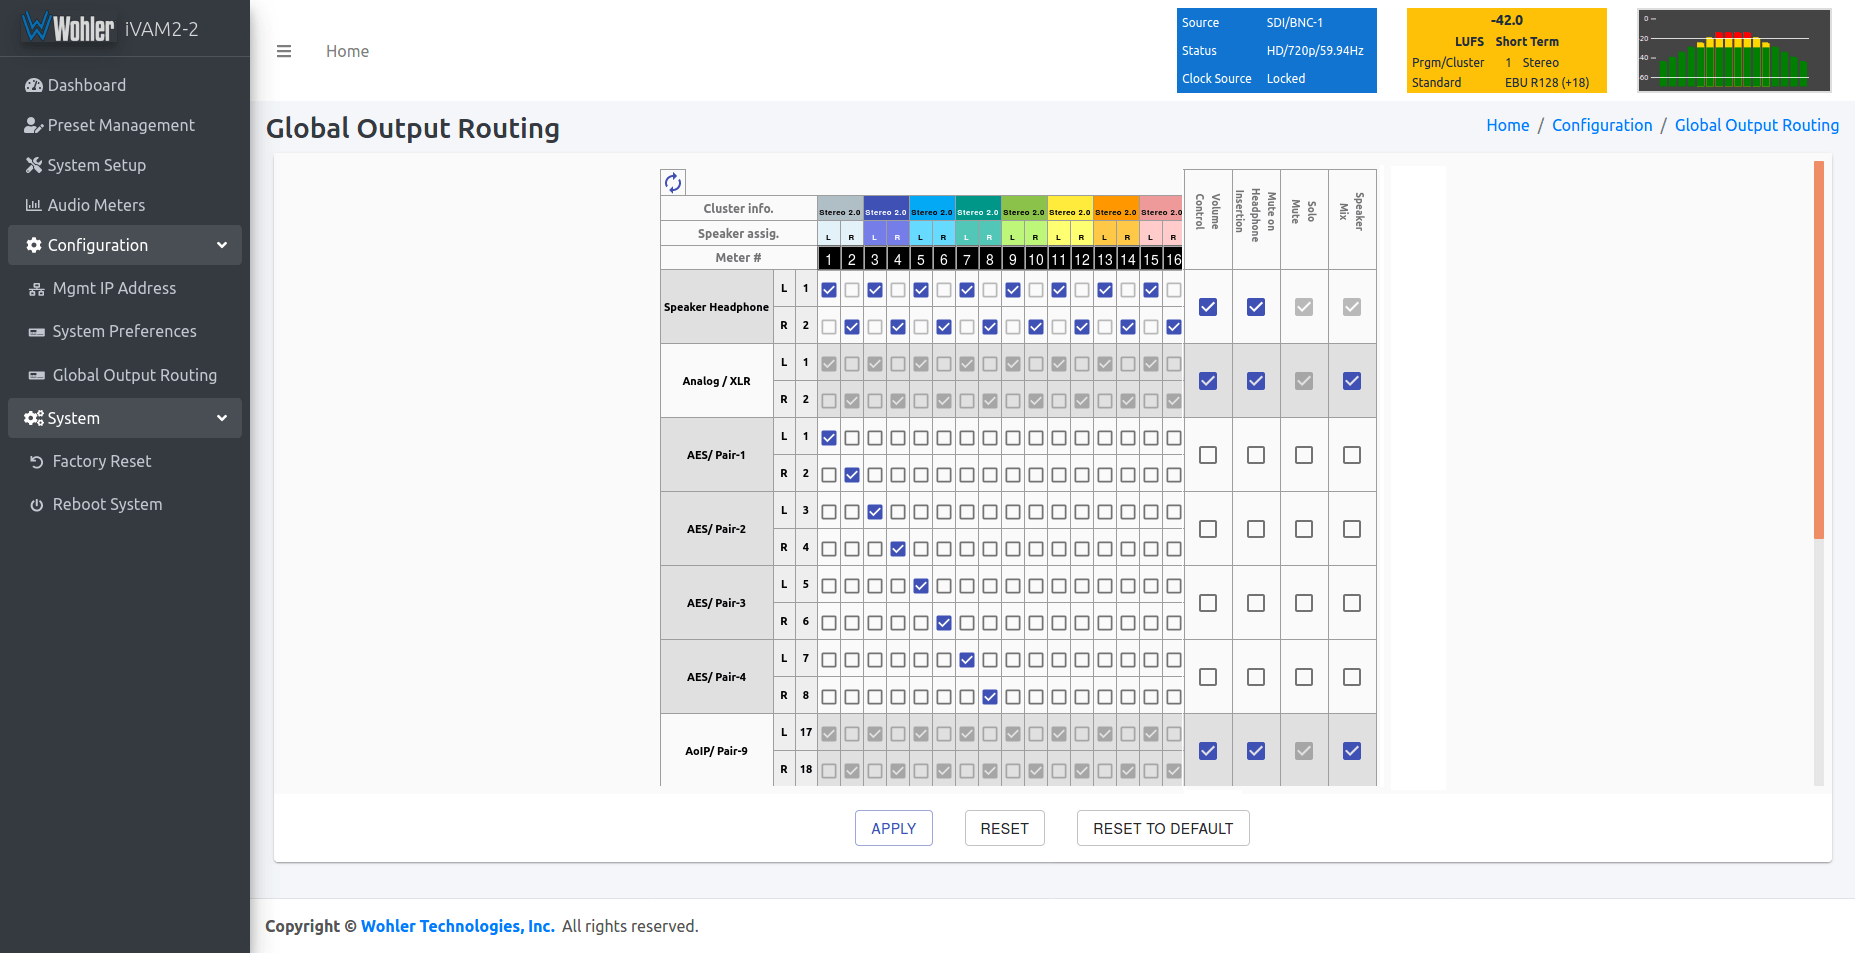This screenshot has width=1855, height=953.
Task: Click the Factory Reset undo icon
Action: 37,462
